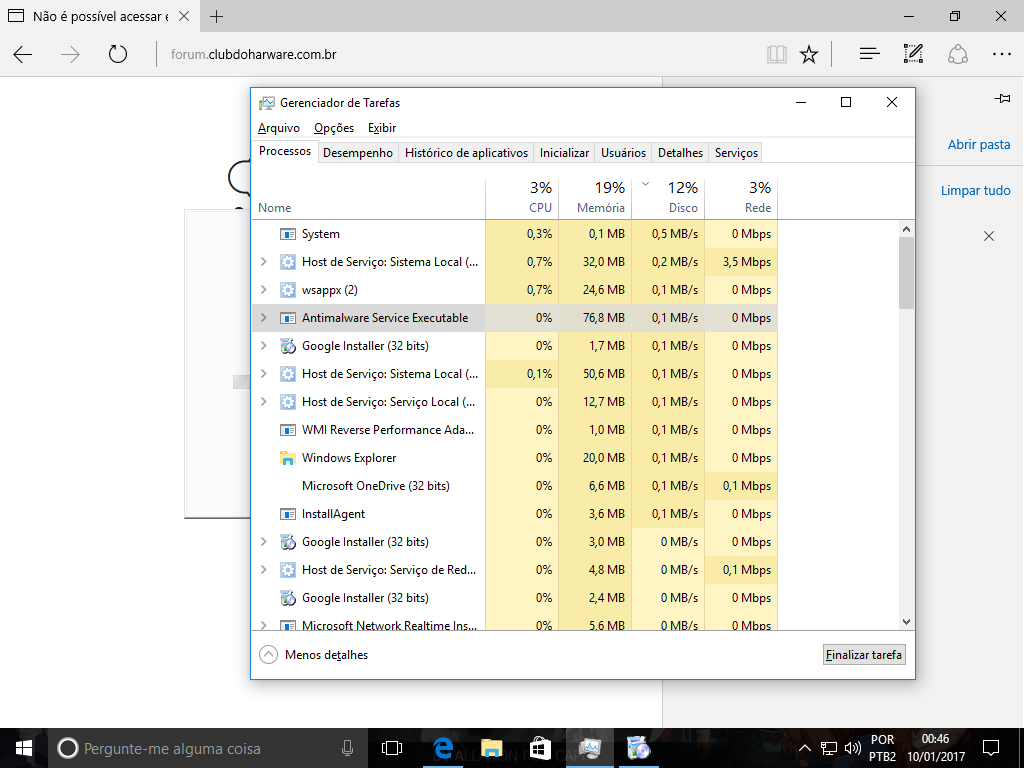Select the Google Installer row using 2,4 MB

(x=515, y=598)
